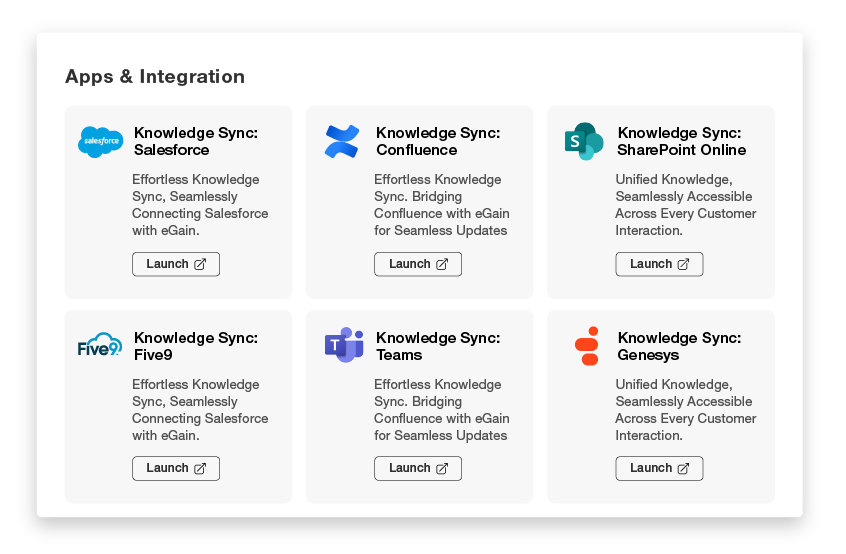Viewport: 846px width, 554px height.
Task: Launch Knowledge Sync for Five9
Action: pos(176,468)
